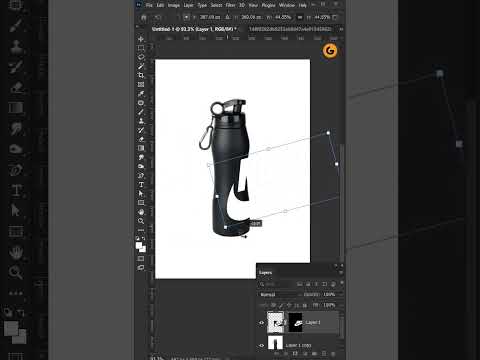Screen dimensions: 480x360
Task: Switch to the second document tab
Action: [x=290, y=29]
